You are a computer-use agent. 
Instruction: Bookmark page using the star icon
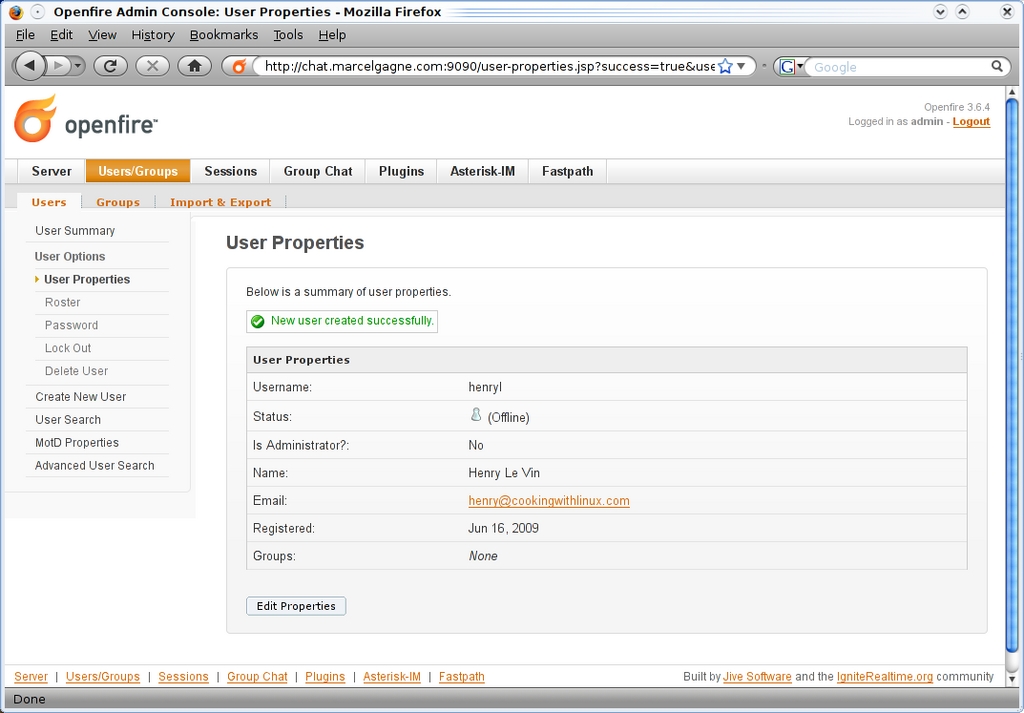click(726, 67)
